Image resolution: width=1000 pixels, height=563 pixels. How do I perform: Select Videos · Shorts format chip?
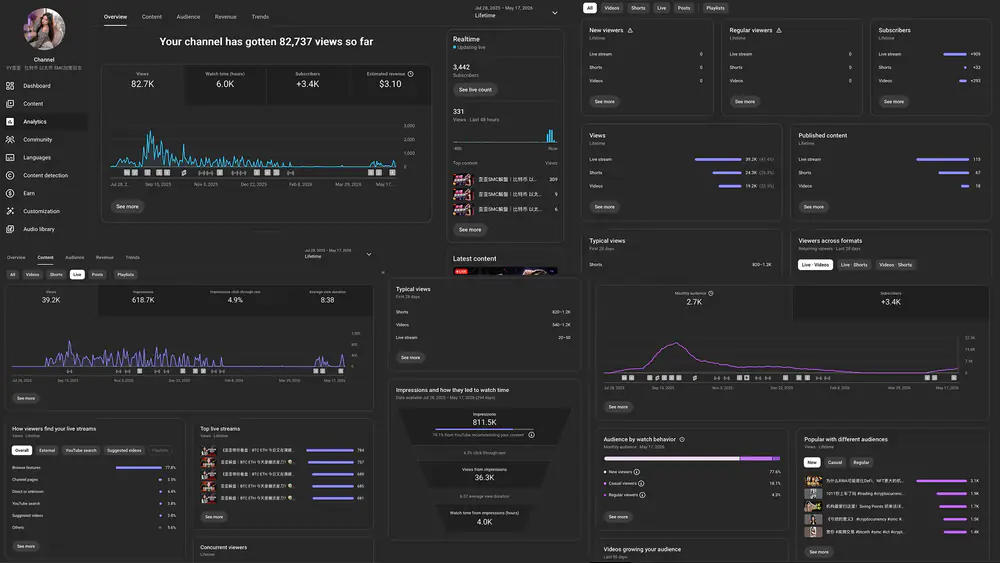(x=895, y=265)
